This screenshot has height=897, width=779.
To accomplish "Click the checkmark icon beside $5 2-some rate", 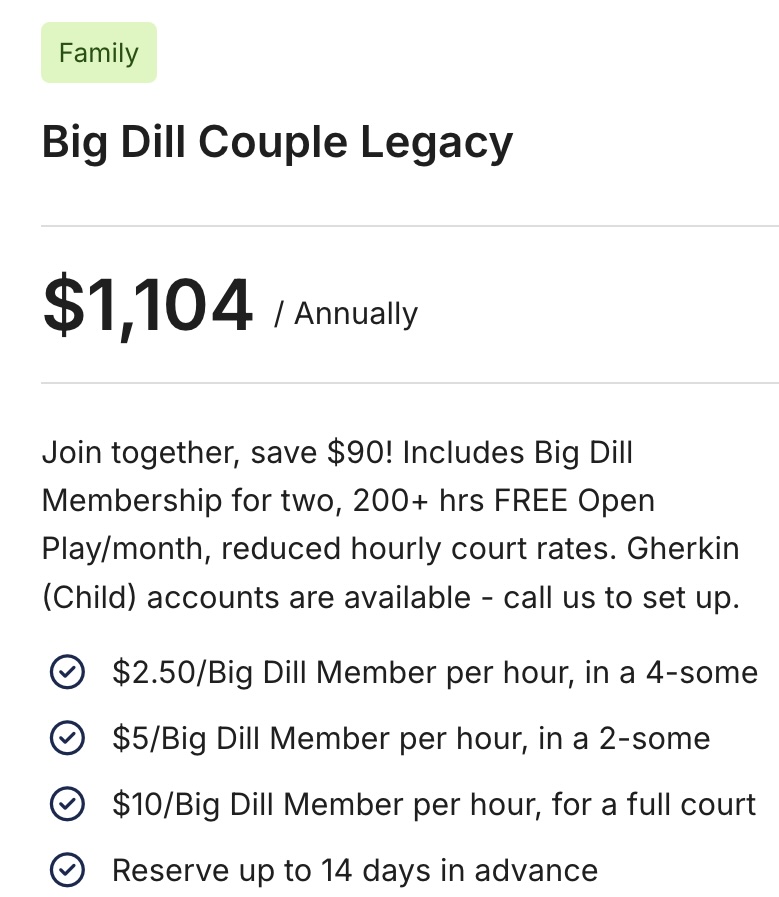I will pos(66,739).
